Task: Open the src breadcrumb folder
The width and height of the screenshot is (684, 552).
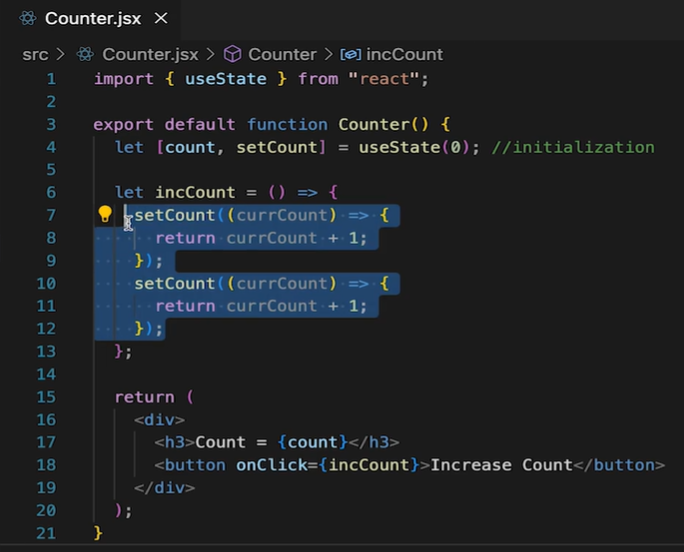Action: pyautogui.click(x=35, y=55)
